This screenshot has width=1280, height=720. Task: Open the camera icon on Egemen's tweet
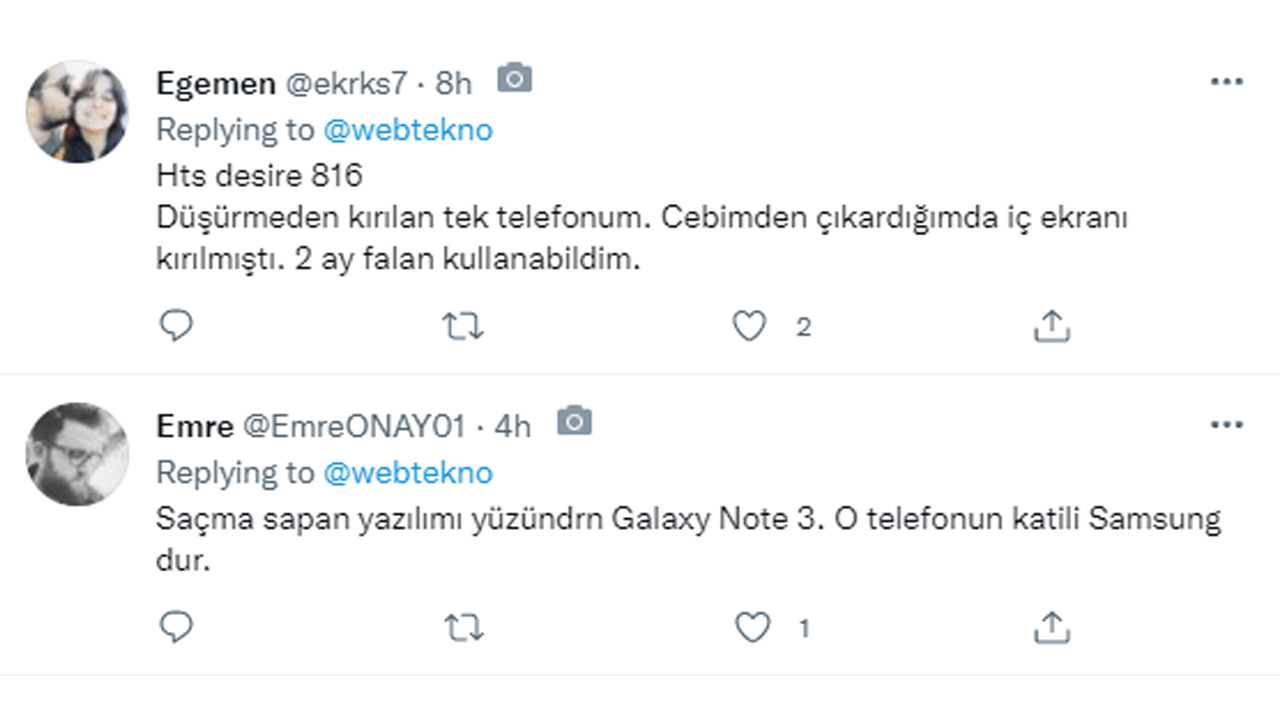(x=514, y=78)
